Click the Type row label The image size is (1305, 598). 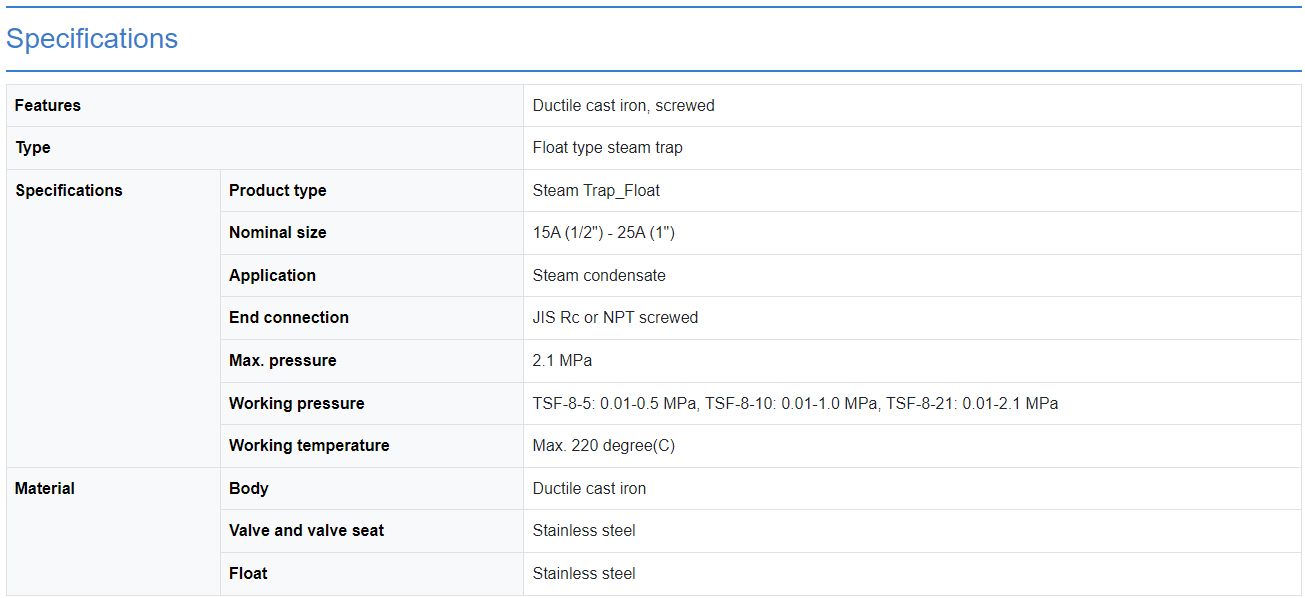click(x=33, y=148)
